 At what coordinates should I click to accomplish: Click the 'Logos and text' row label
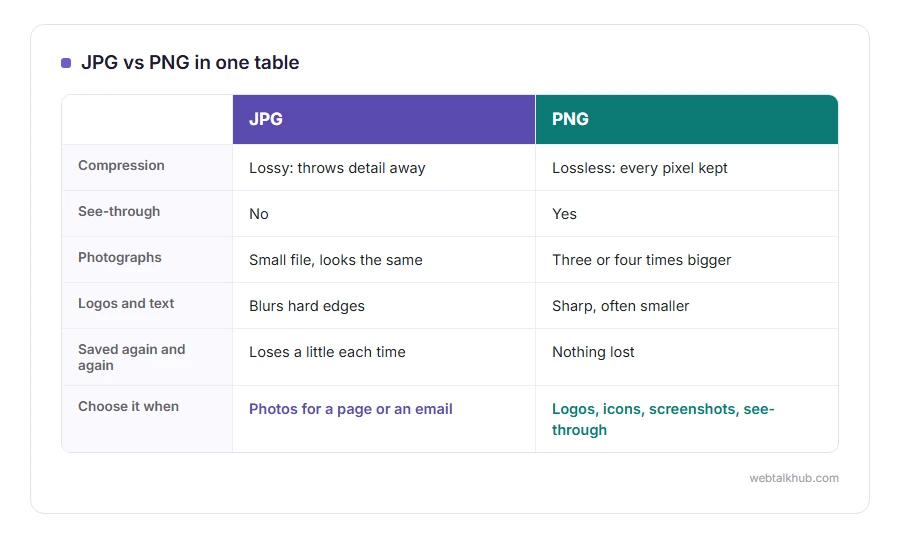tap(126, 303)
